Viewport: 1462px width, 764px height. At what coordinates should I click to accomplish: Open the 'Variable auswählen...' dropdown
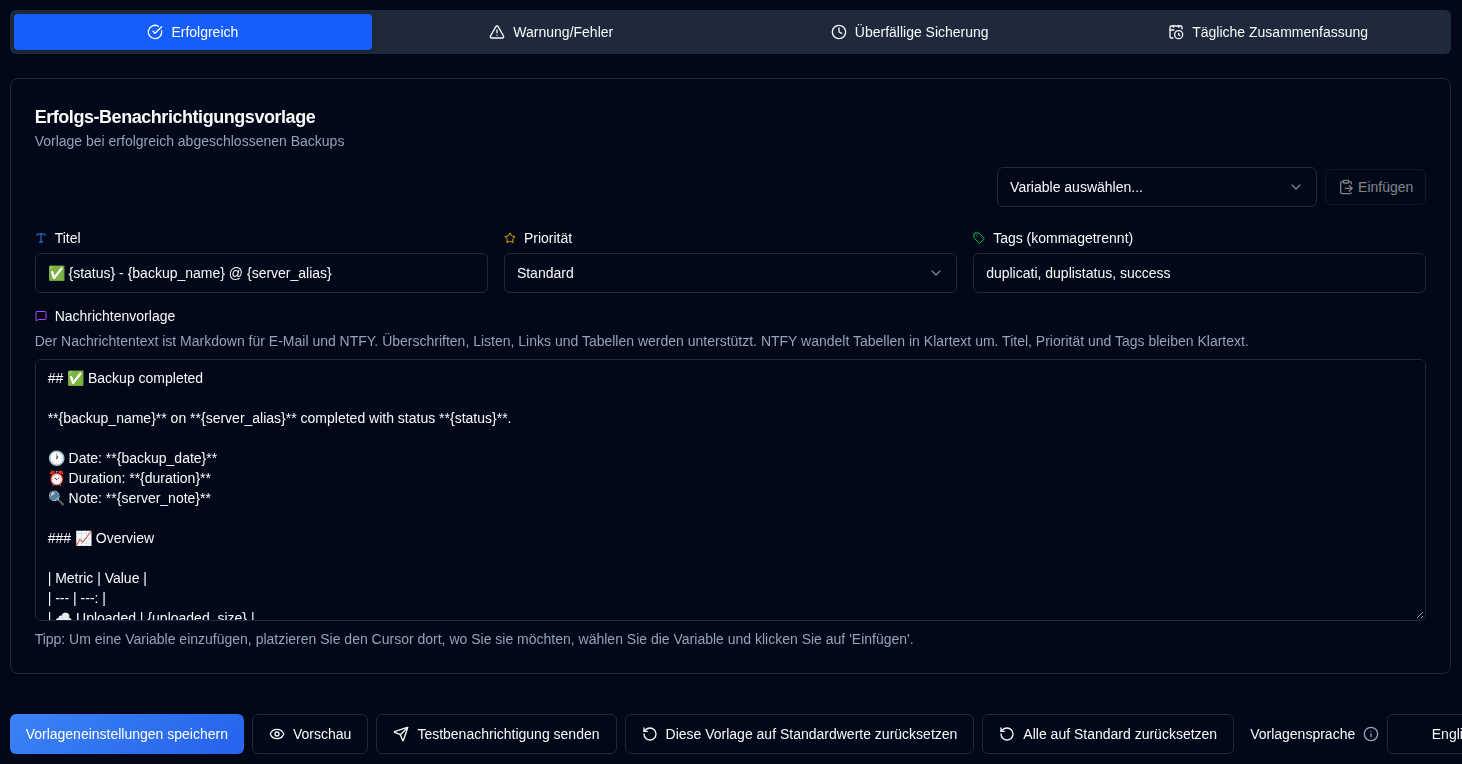pyautogui.click(x=1157, y=187)
